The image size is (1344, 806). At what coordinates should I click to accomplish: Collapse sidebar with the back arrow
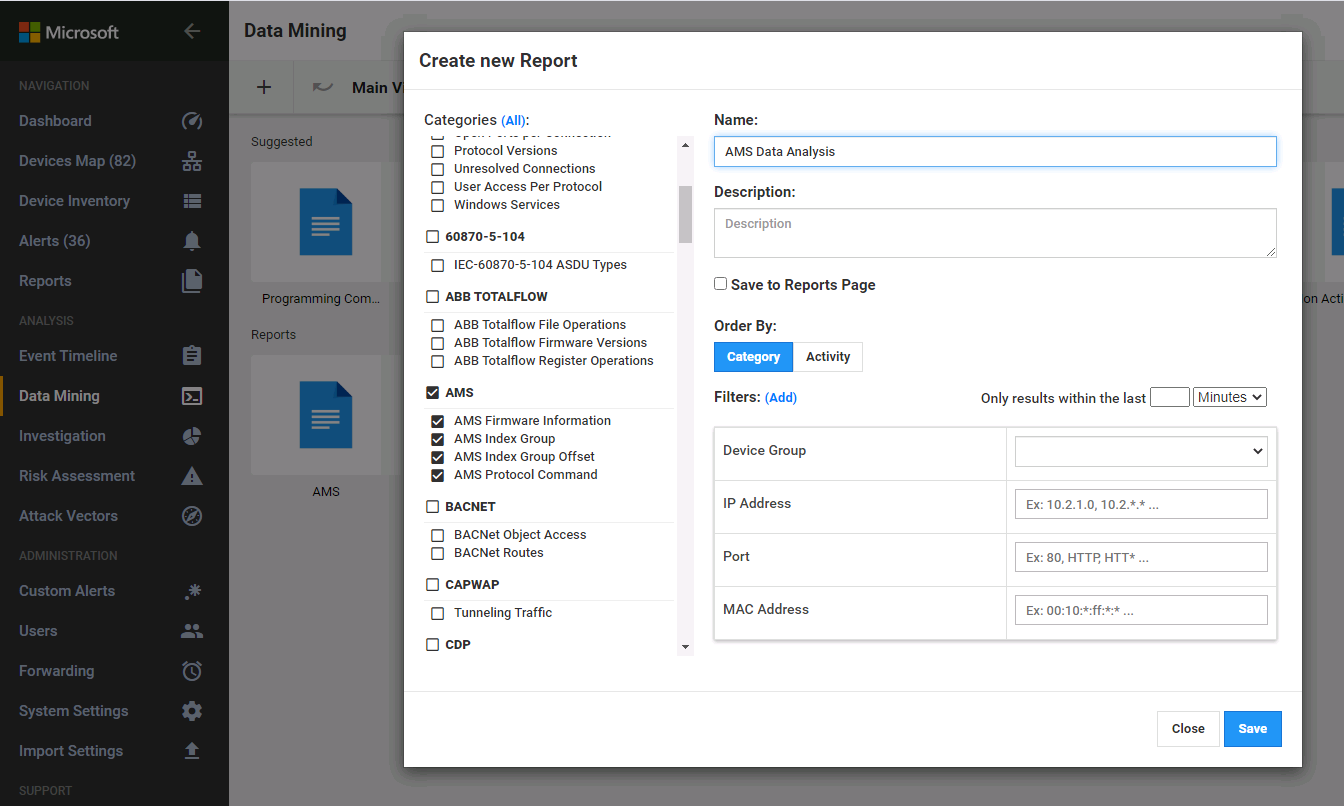pos(192,31)
